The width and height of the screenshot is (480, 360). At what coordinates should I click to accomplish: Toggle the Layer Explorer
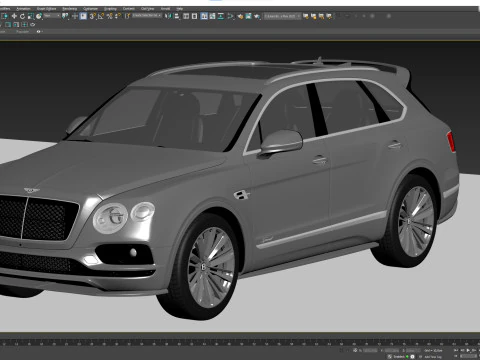(194, 16)
